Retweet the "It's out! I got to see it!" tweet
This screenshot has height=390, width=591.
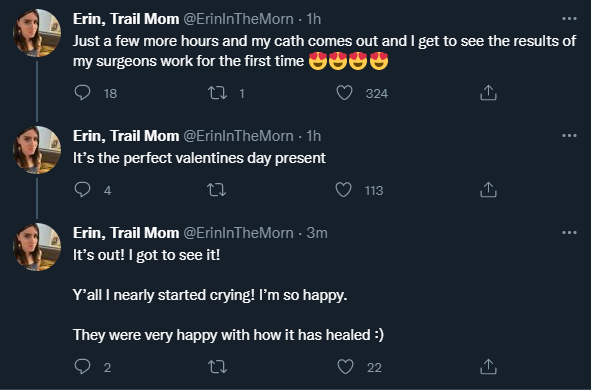coord(217,366)
